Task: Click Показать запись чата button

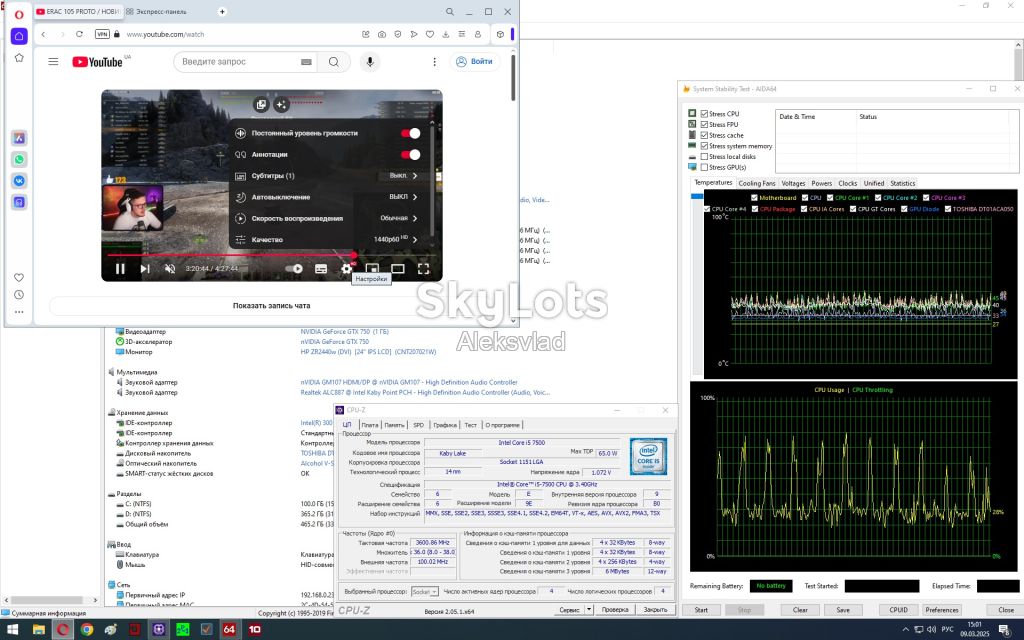Action: 272,306
